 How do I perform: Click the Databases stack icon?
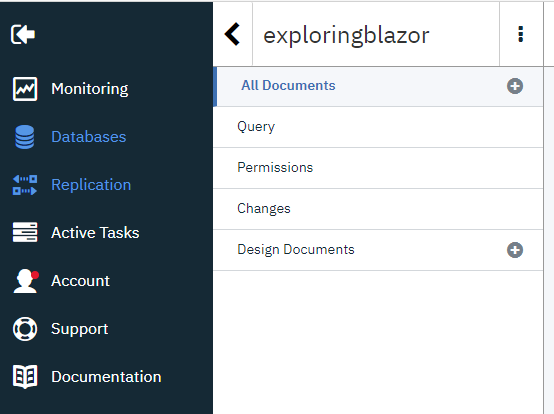(25, 137)
